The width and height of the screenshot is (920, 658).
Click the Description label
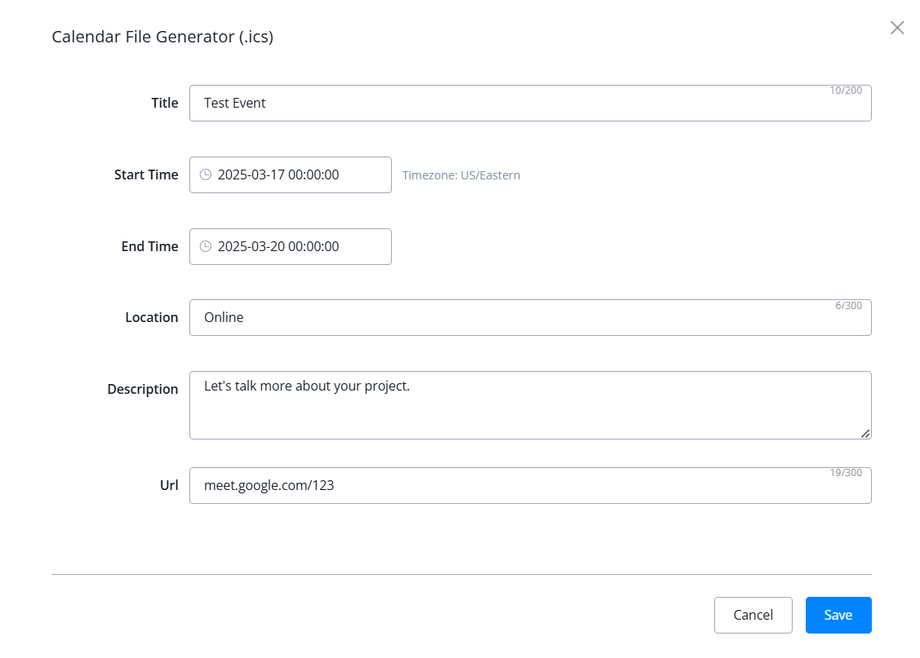[142, 390]
